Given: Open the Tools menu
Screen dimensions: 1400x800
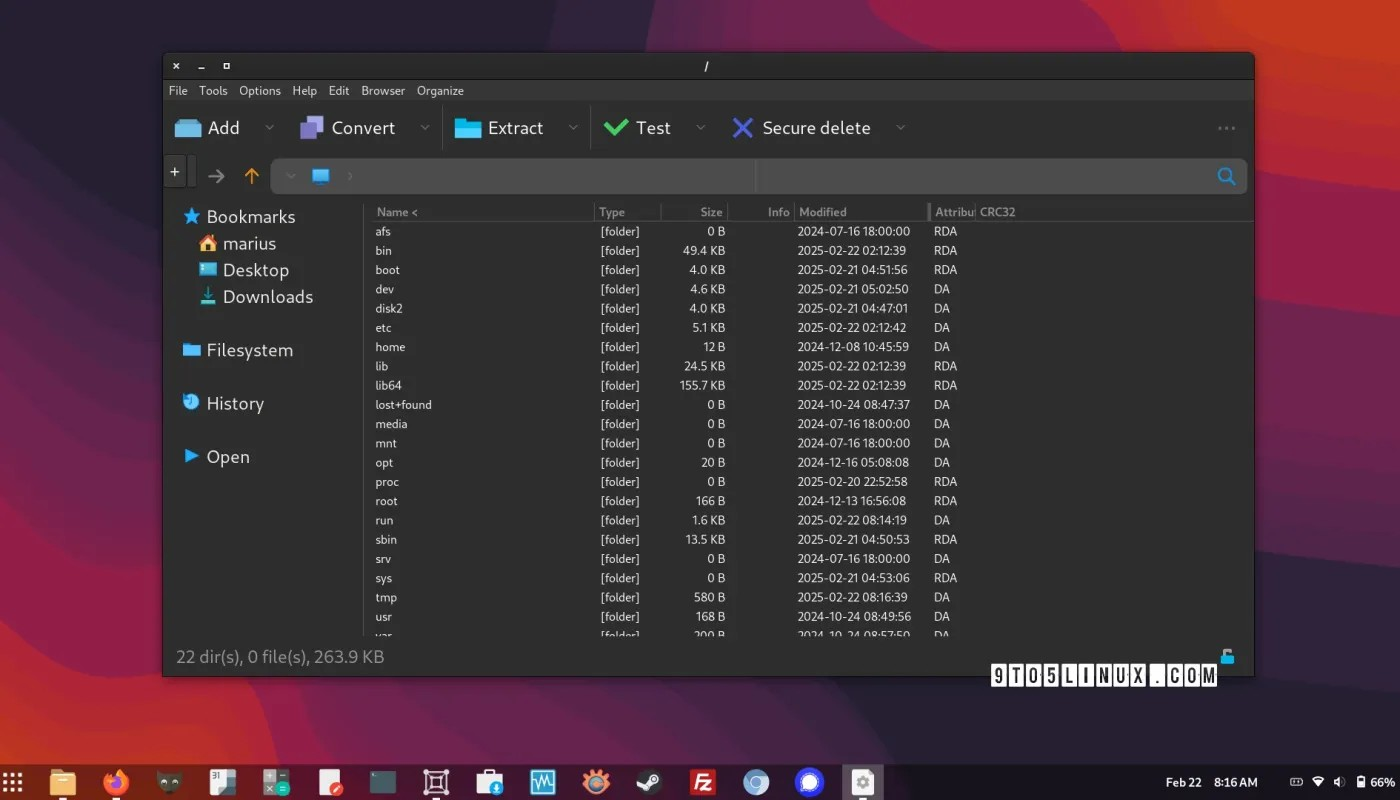Looking at the screenshot, I should 212,90.
